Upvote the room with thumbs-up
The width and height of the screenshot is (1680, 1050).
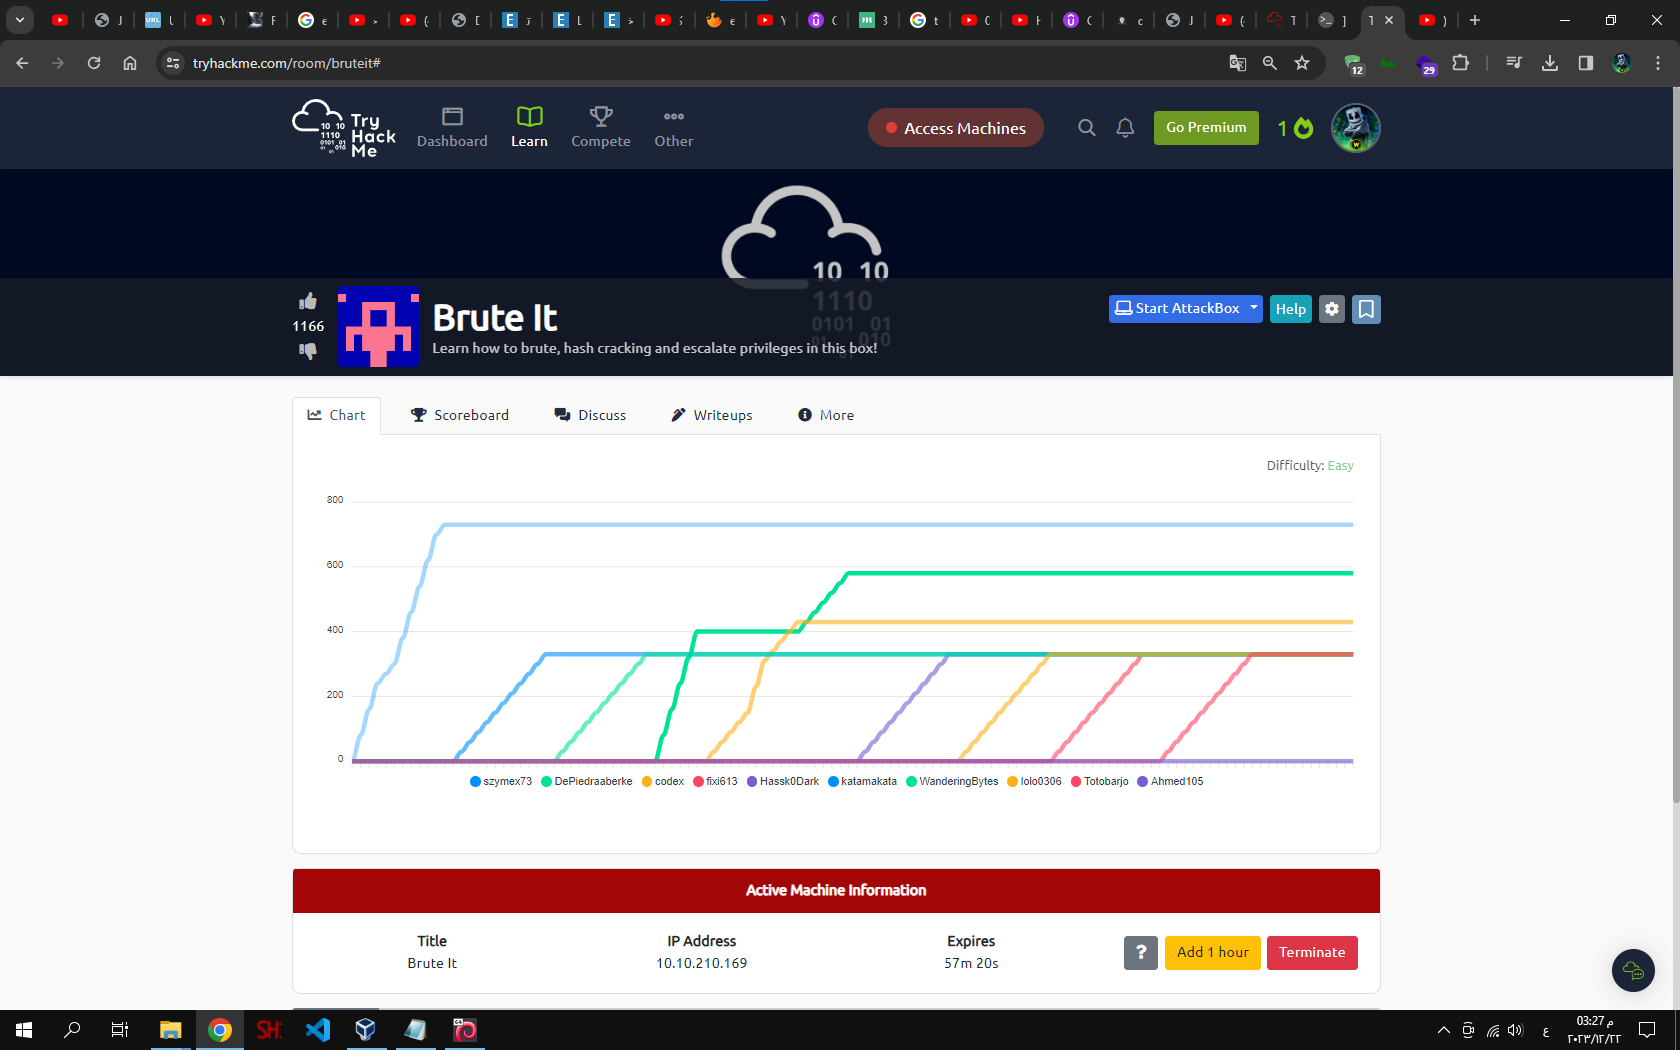(308, 301)
